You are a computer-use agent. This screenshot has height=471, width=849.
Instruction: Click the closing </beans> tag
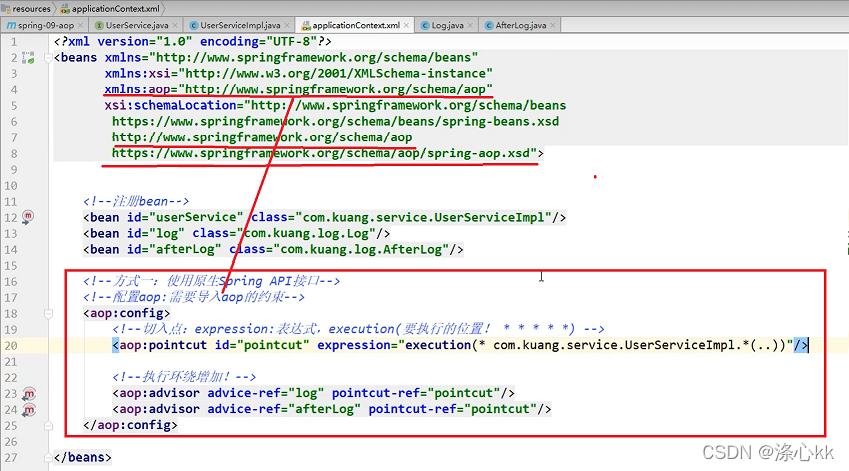(x=83, y=457)
